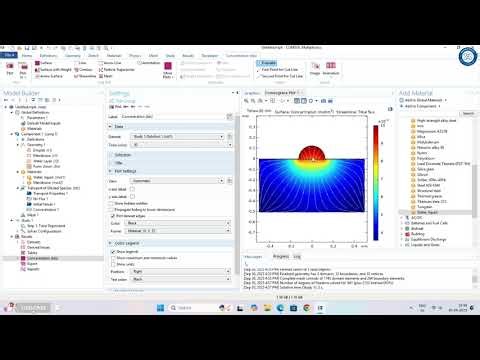Enable Show maximum and minimum values
Viewport: 480px width, 360px height.
(x=113, y=258)
